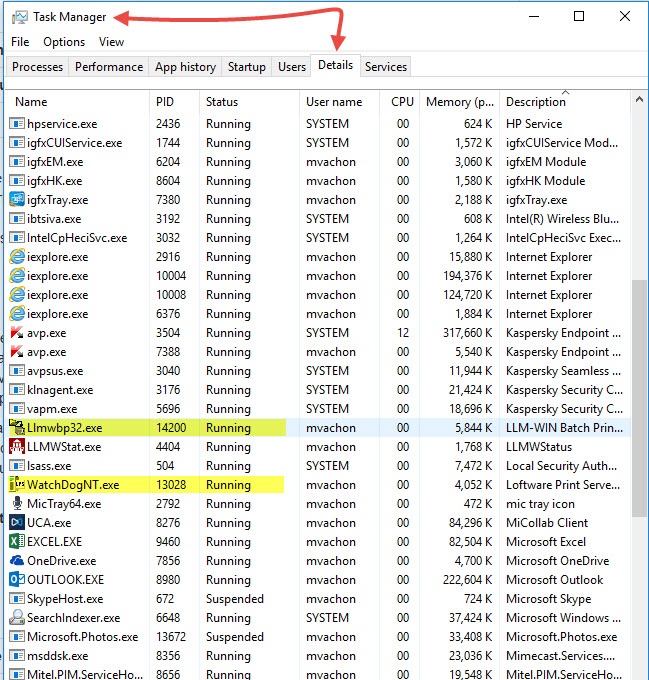Open the Options menu

[64, 42]
